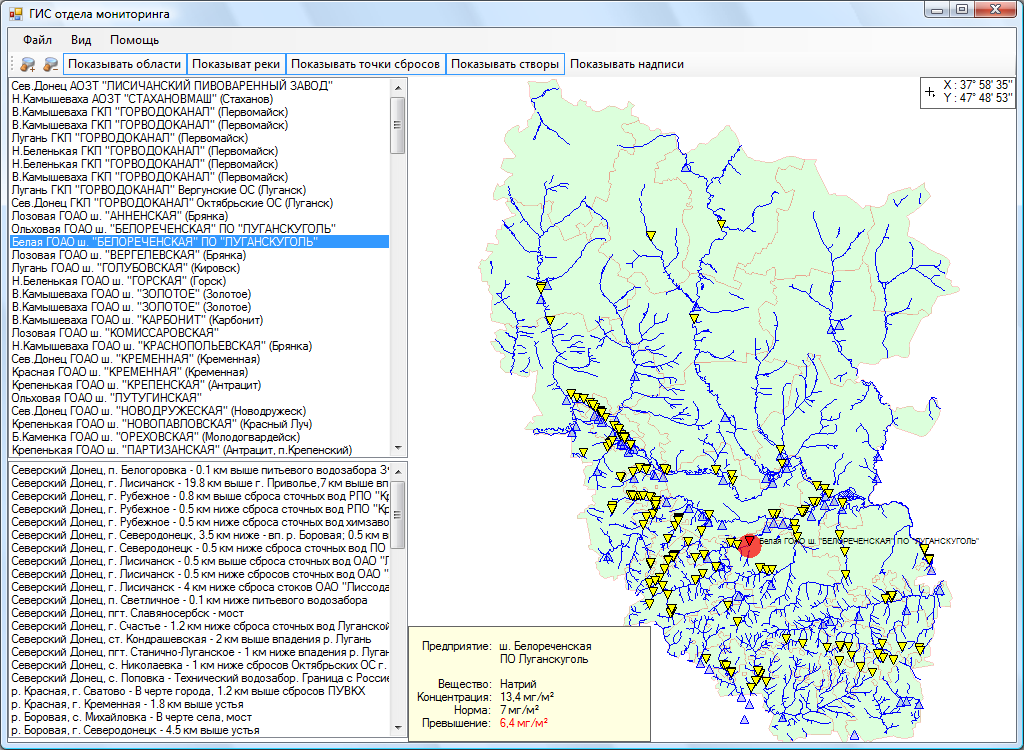Select Ольховая ГОАО ш. "БЕЛОРЕЧЕНСКАЯ" row
Image resolution: width=1024 pixels, height=750 pixels.
(x=200, y=229)
